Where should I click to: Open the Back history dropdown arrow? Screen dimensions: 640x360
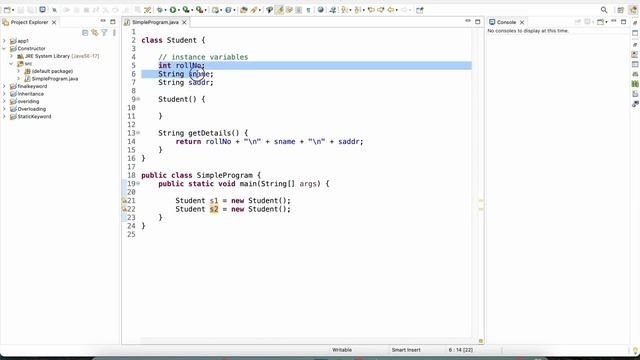(397, 10)
